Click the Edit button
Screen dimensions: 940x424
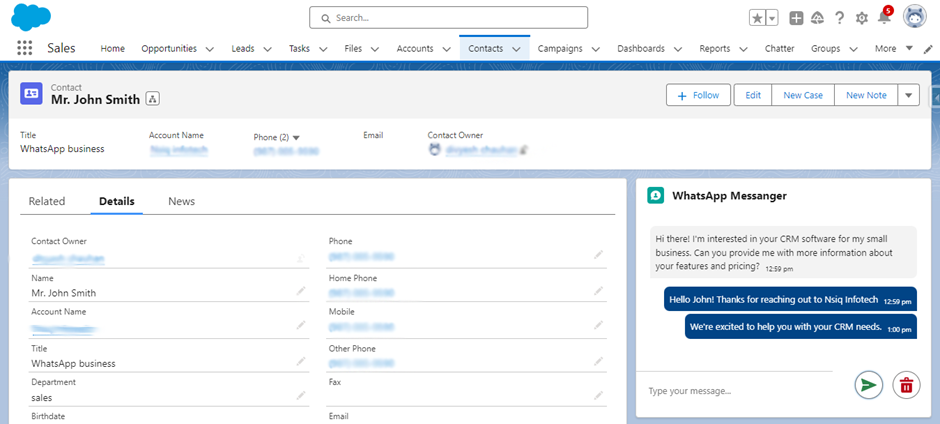tap(753, 95)
